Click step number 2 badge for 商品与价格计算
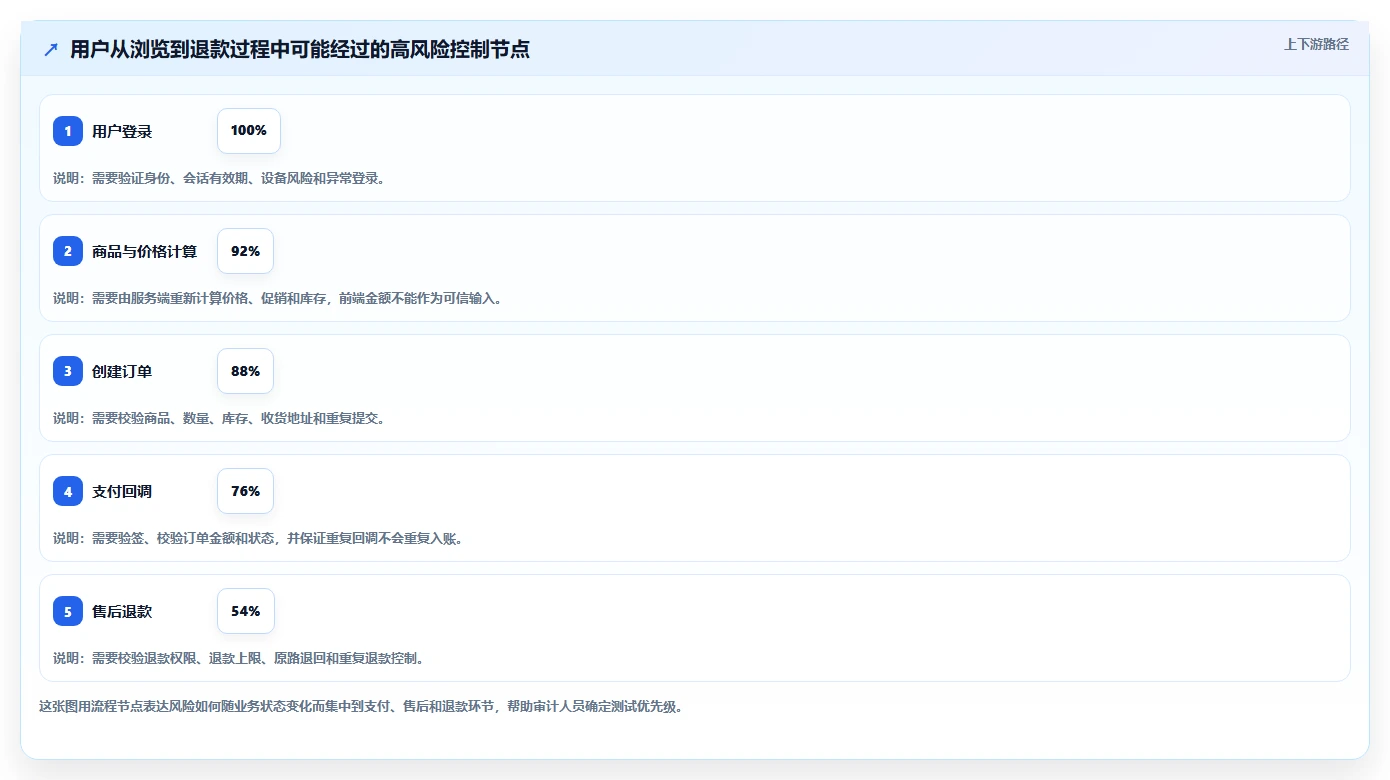 [68, 251]
